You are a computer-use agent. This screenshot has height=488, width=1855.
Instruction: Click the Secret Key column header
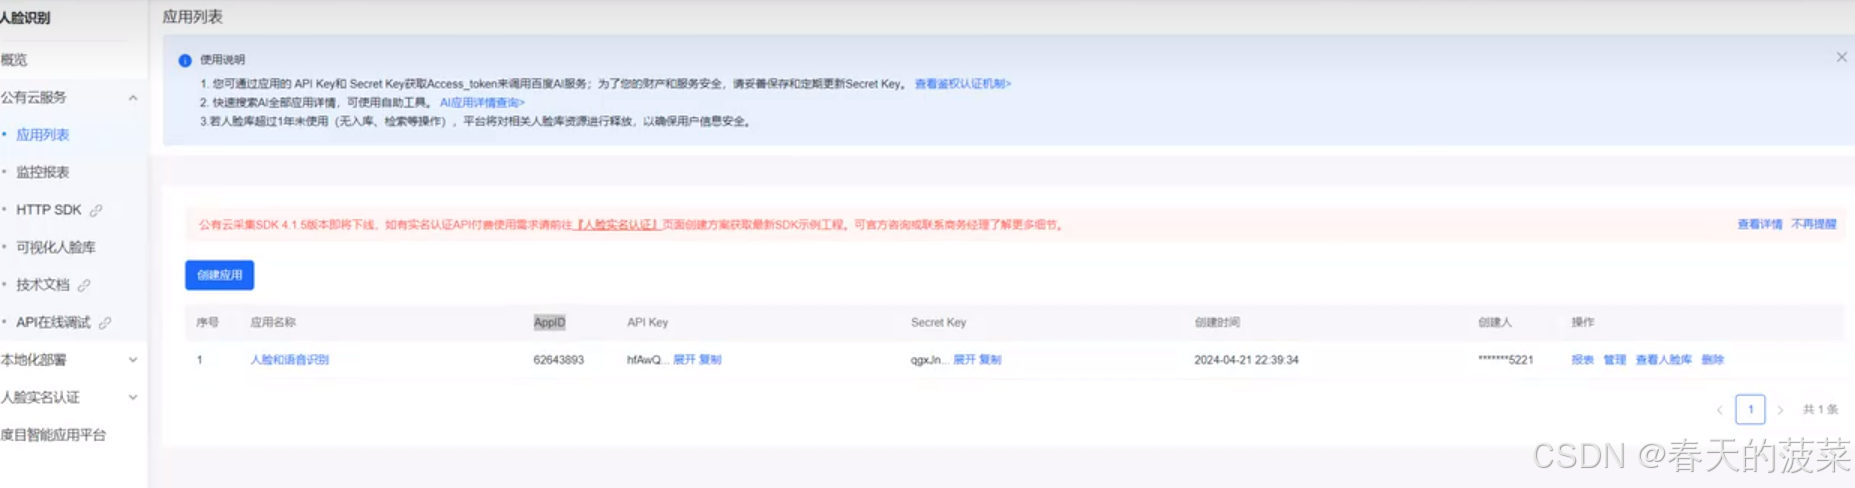pyautogui.click(x=938, y=322)
